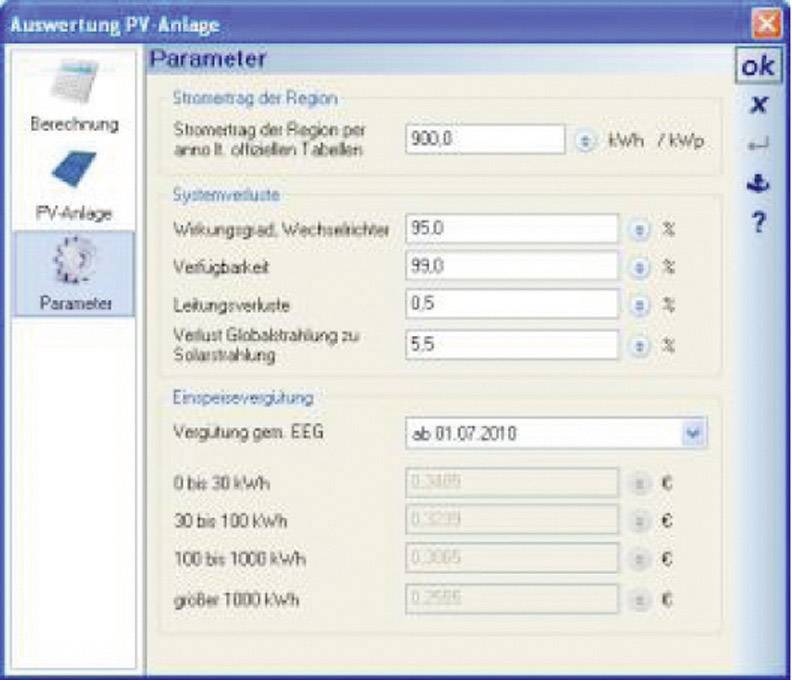Click the Berechnung label text
This screenshot has width=792, height=680.
coord(74,124)
